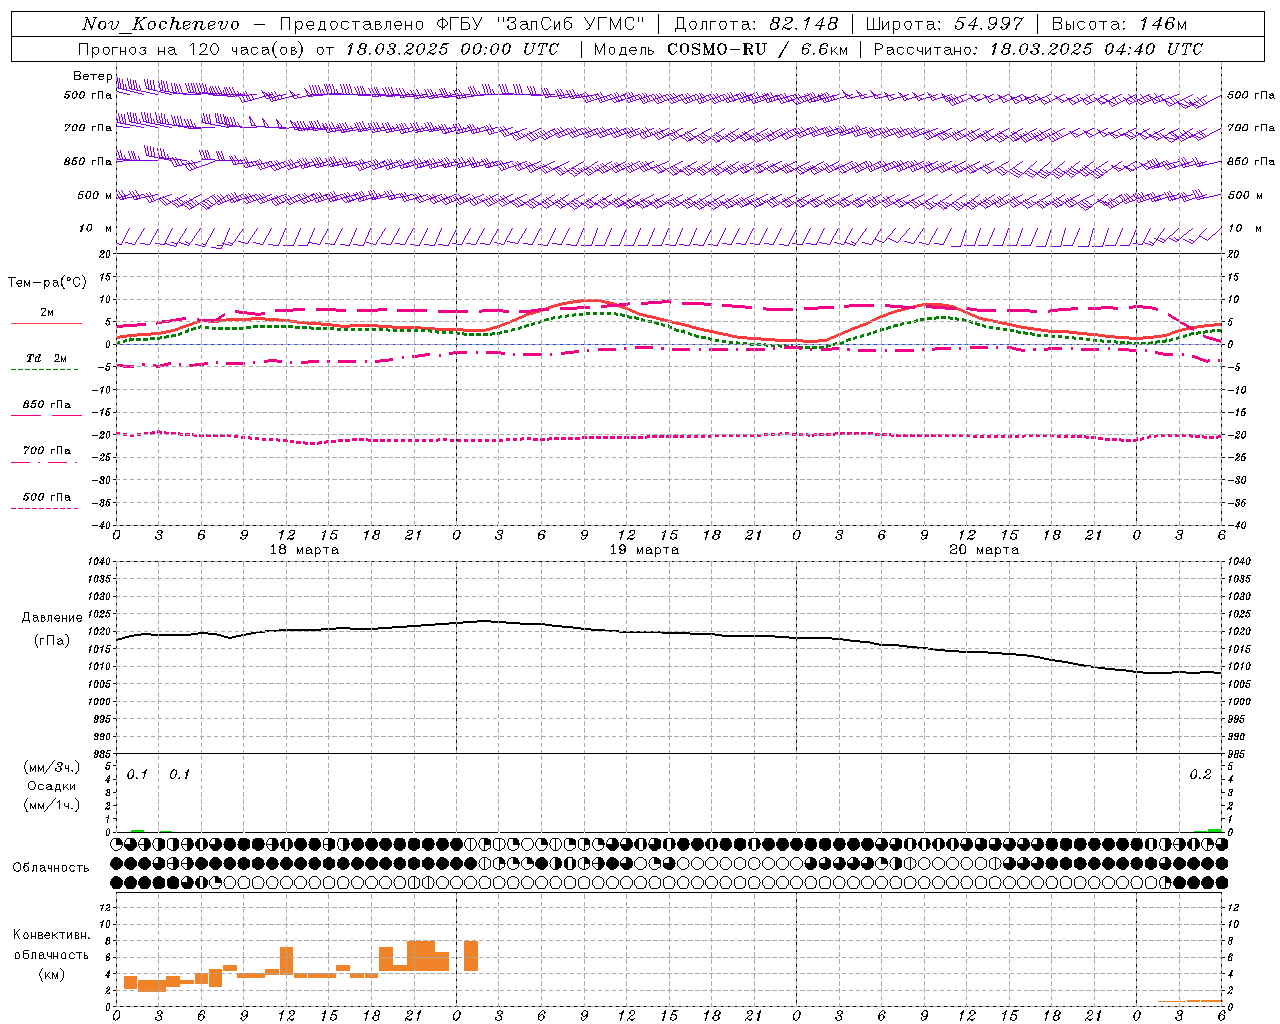The image size is (1280, 1024).
Task: Click the Осадки panel label
Action: point(51,786)
